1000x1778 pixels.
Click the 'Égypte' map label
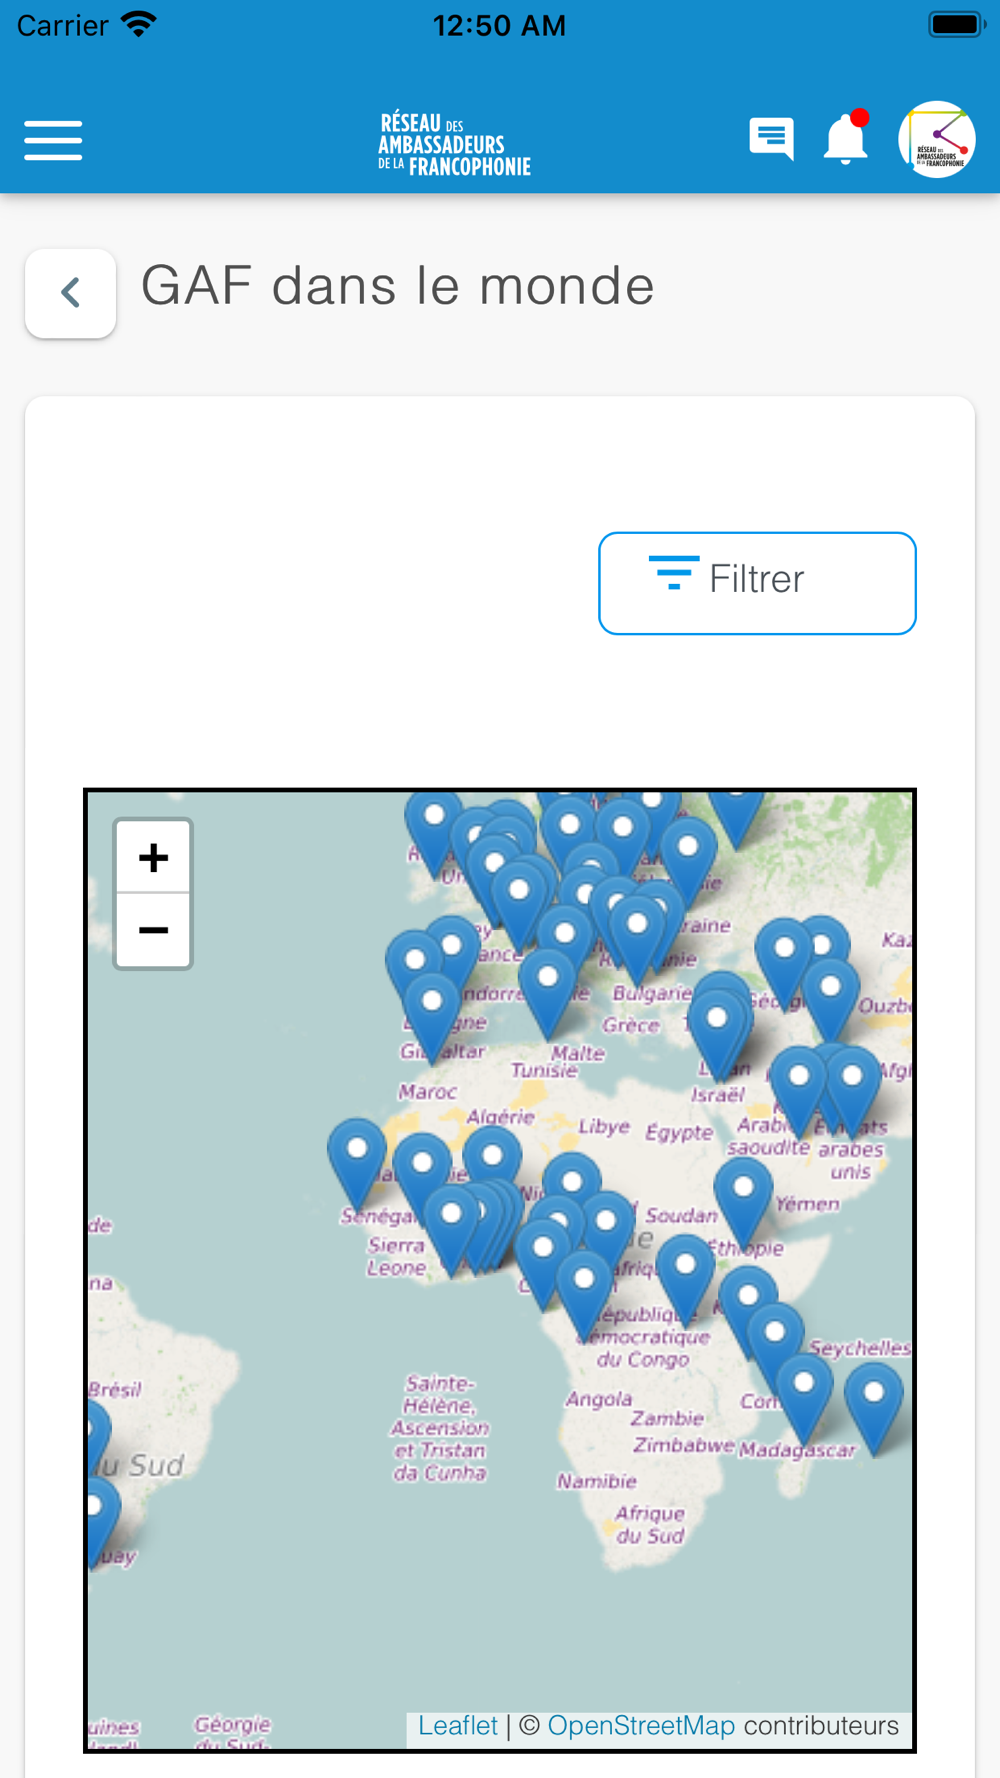679,1133
